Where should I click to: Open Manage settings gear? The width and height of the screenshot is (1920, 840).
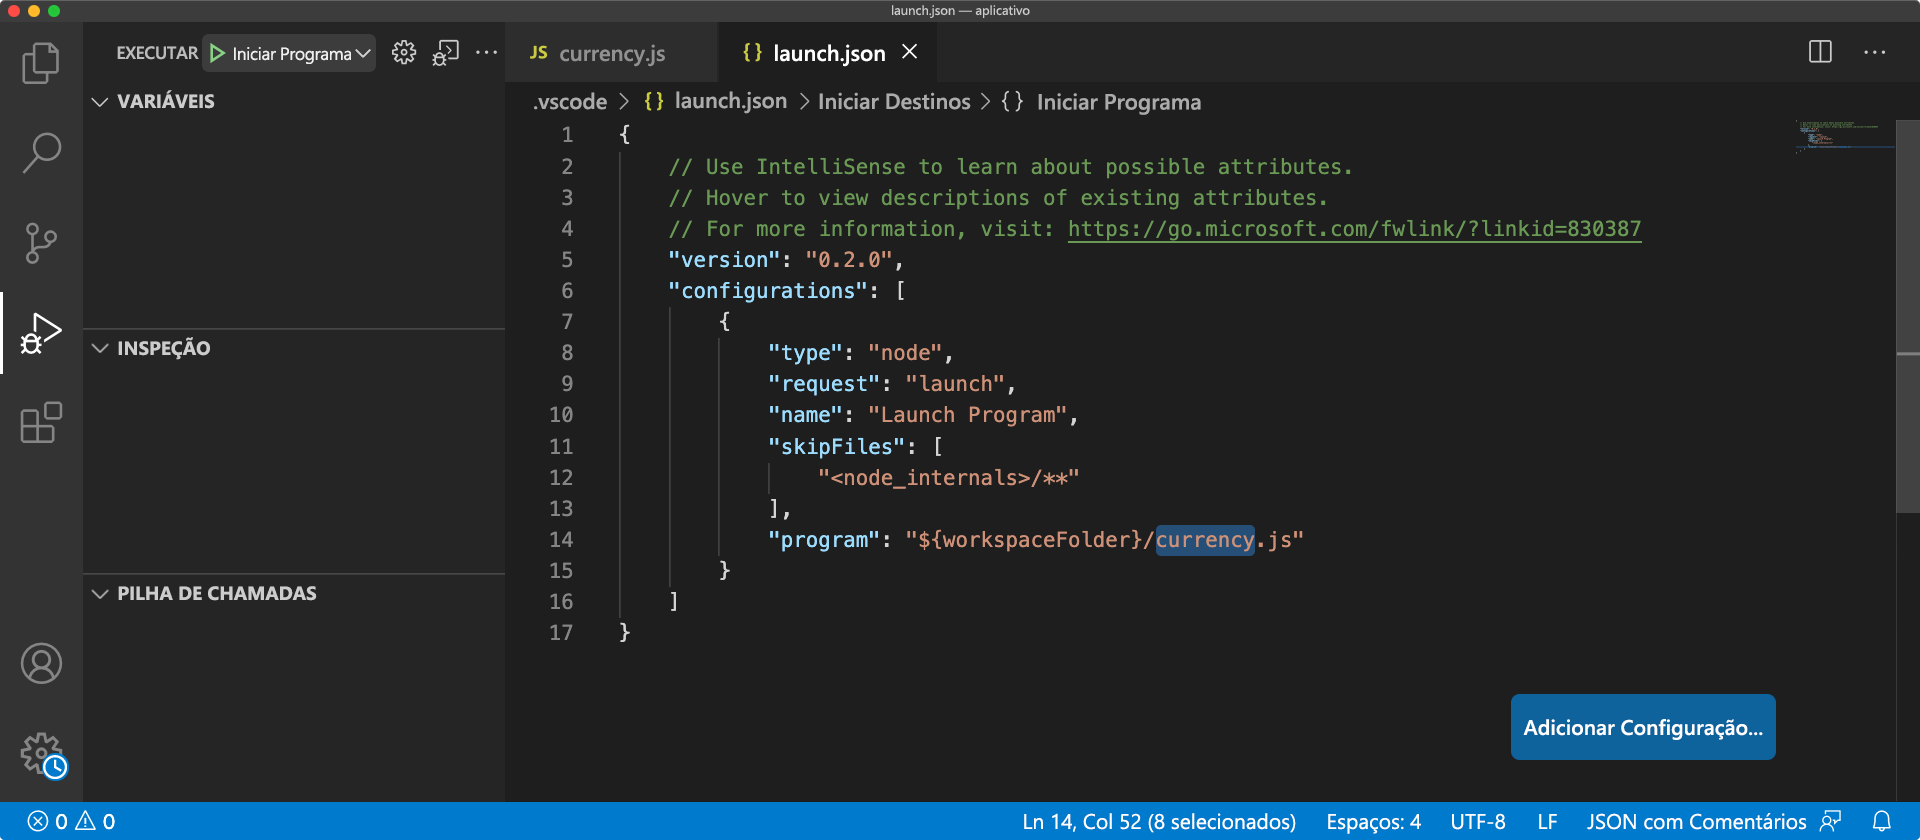[x=43, y=755]
